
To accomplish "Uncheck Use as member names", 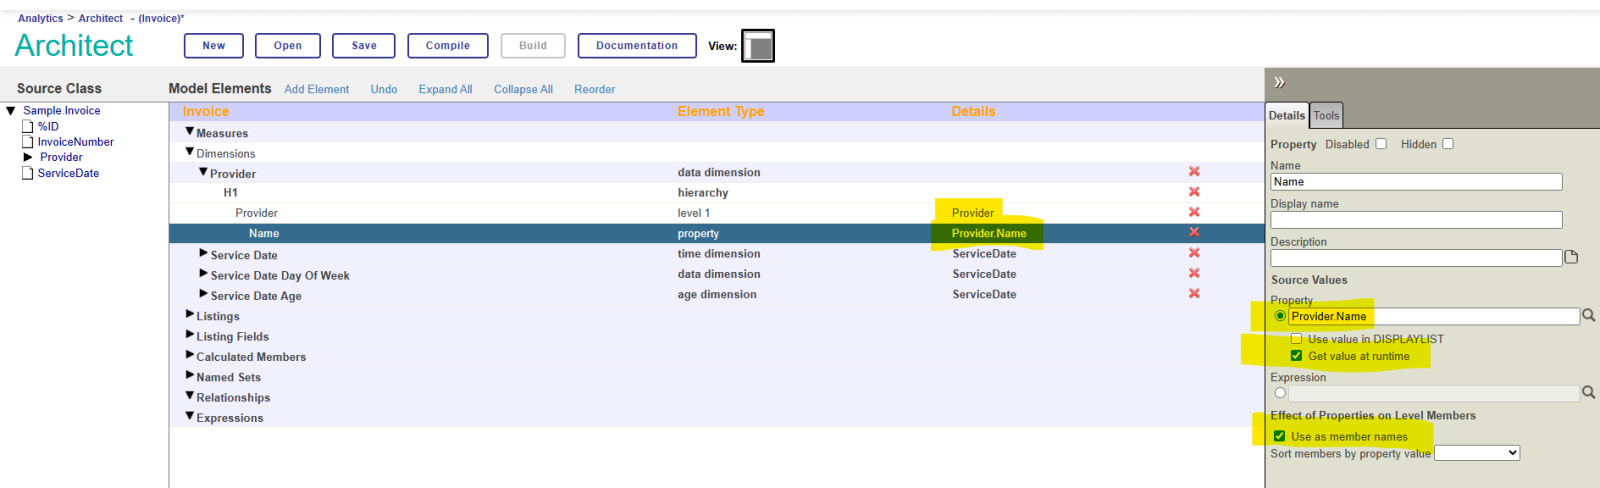I will [1280, 437].
